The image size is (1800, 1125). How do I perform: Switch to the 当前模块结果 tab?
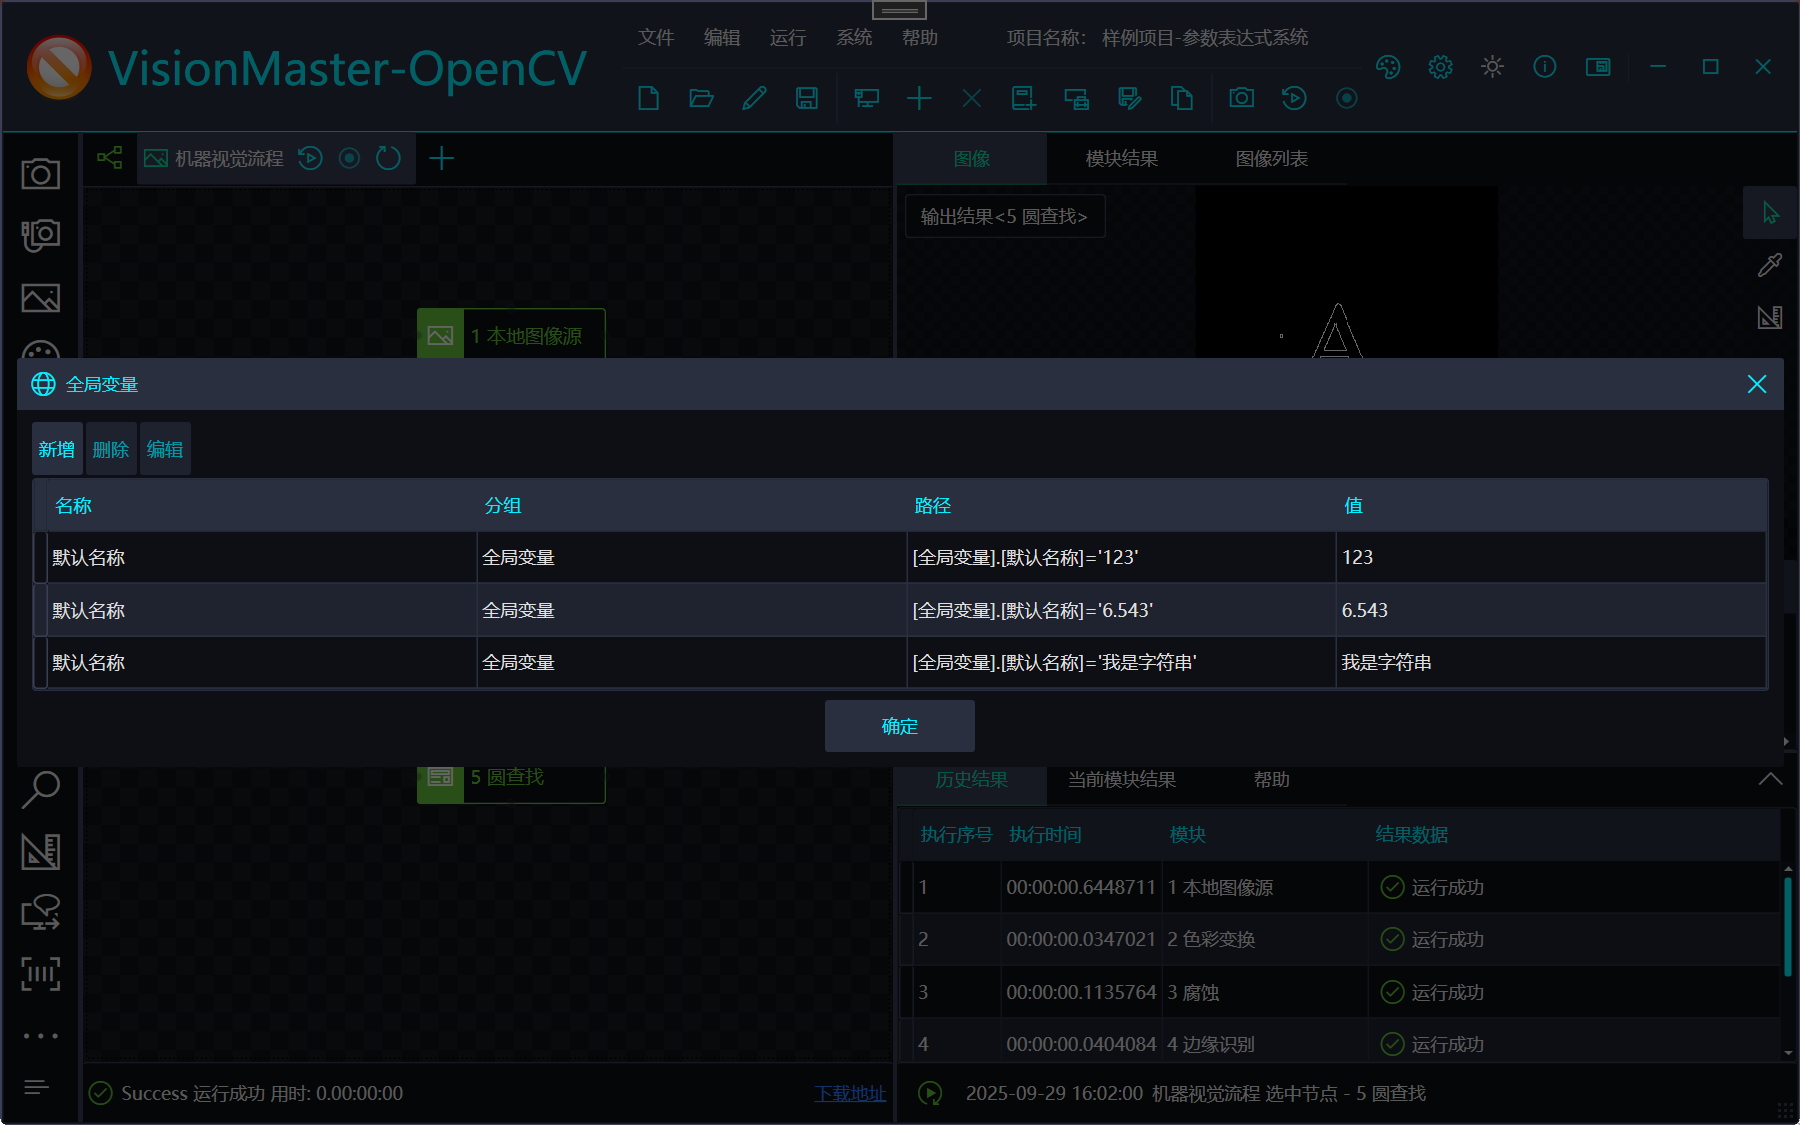click(x=1121, y=780)
